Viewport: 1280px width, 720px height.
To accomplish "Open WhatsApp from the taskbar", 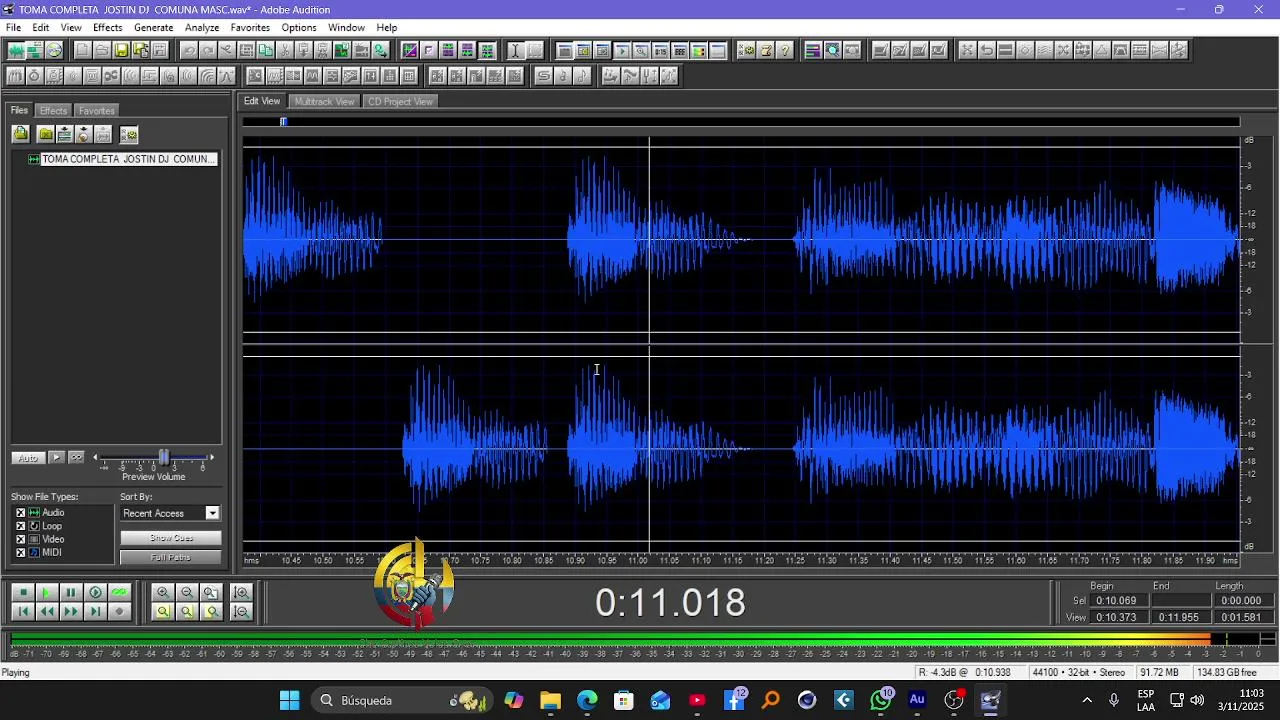I will coord(881,700).
